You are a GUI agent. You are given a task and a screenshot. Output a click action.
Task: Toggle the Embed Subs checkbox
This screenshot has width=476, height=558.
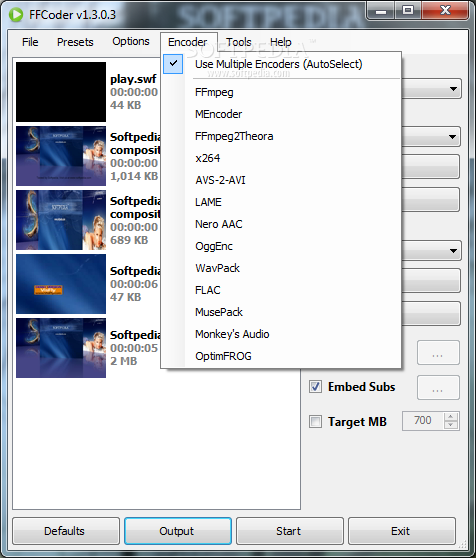tap(316, 387)
